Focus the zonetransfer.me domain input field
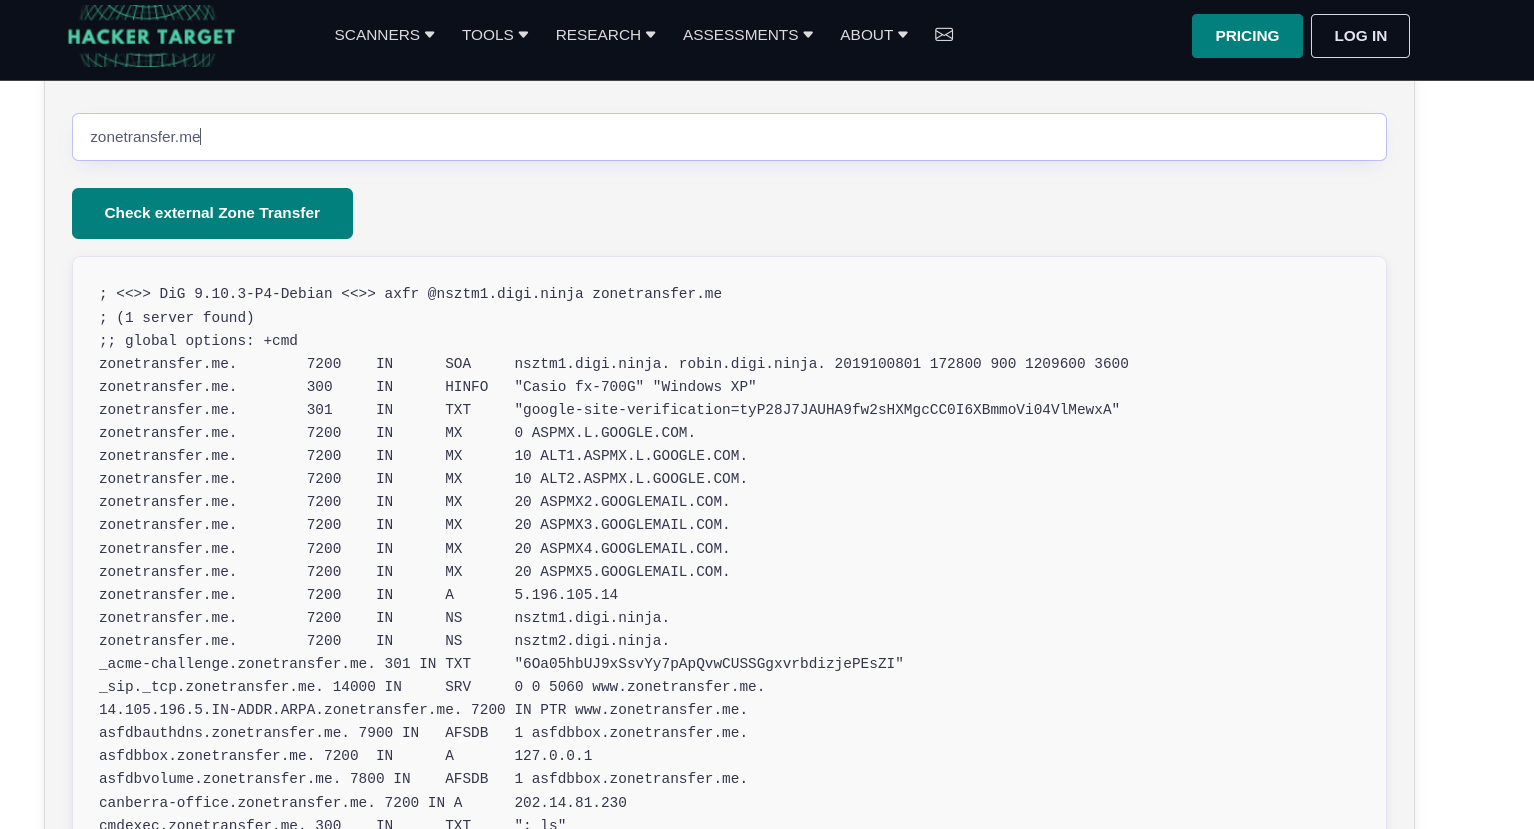The width and height of the screenshot is (1534, 829). point(728,137)
